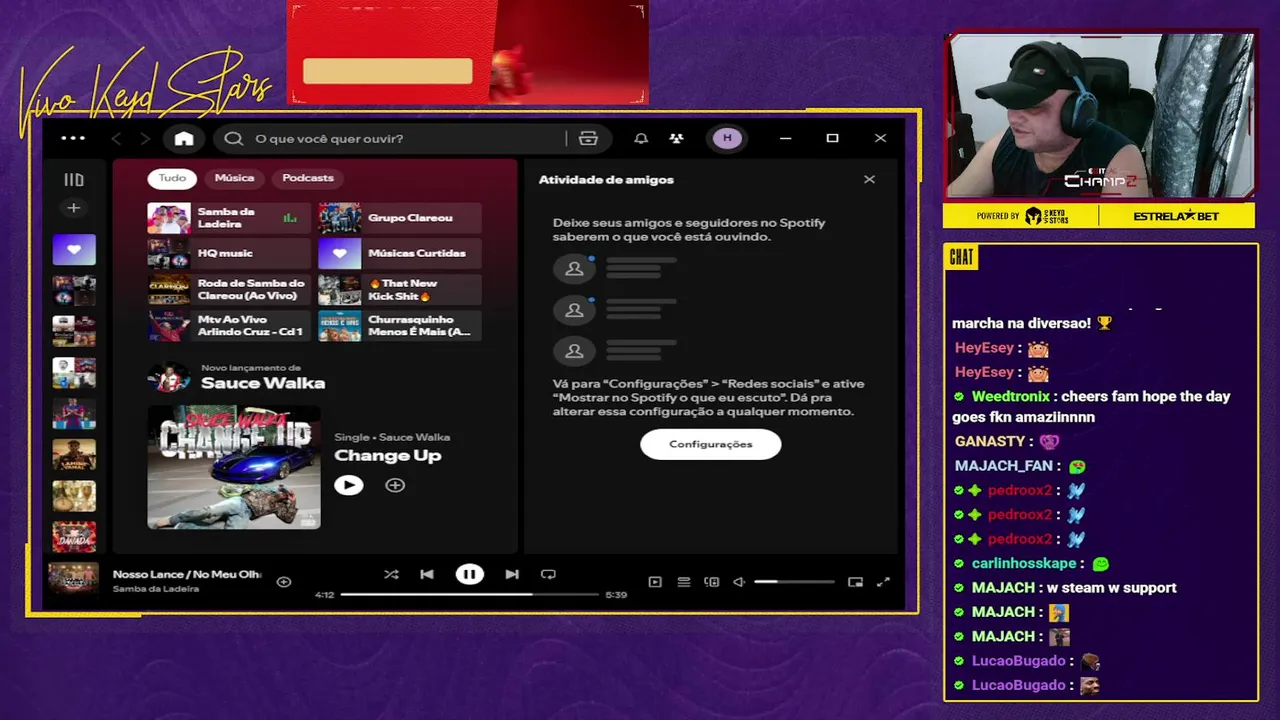This screenshot has height=720, width=1280.
Task: Open second sidebar playlist thumbnail below Liked Songs
Action: pyautogui.click(x=74, y=332)
